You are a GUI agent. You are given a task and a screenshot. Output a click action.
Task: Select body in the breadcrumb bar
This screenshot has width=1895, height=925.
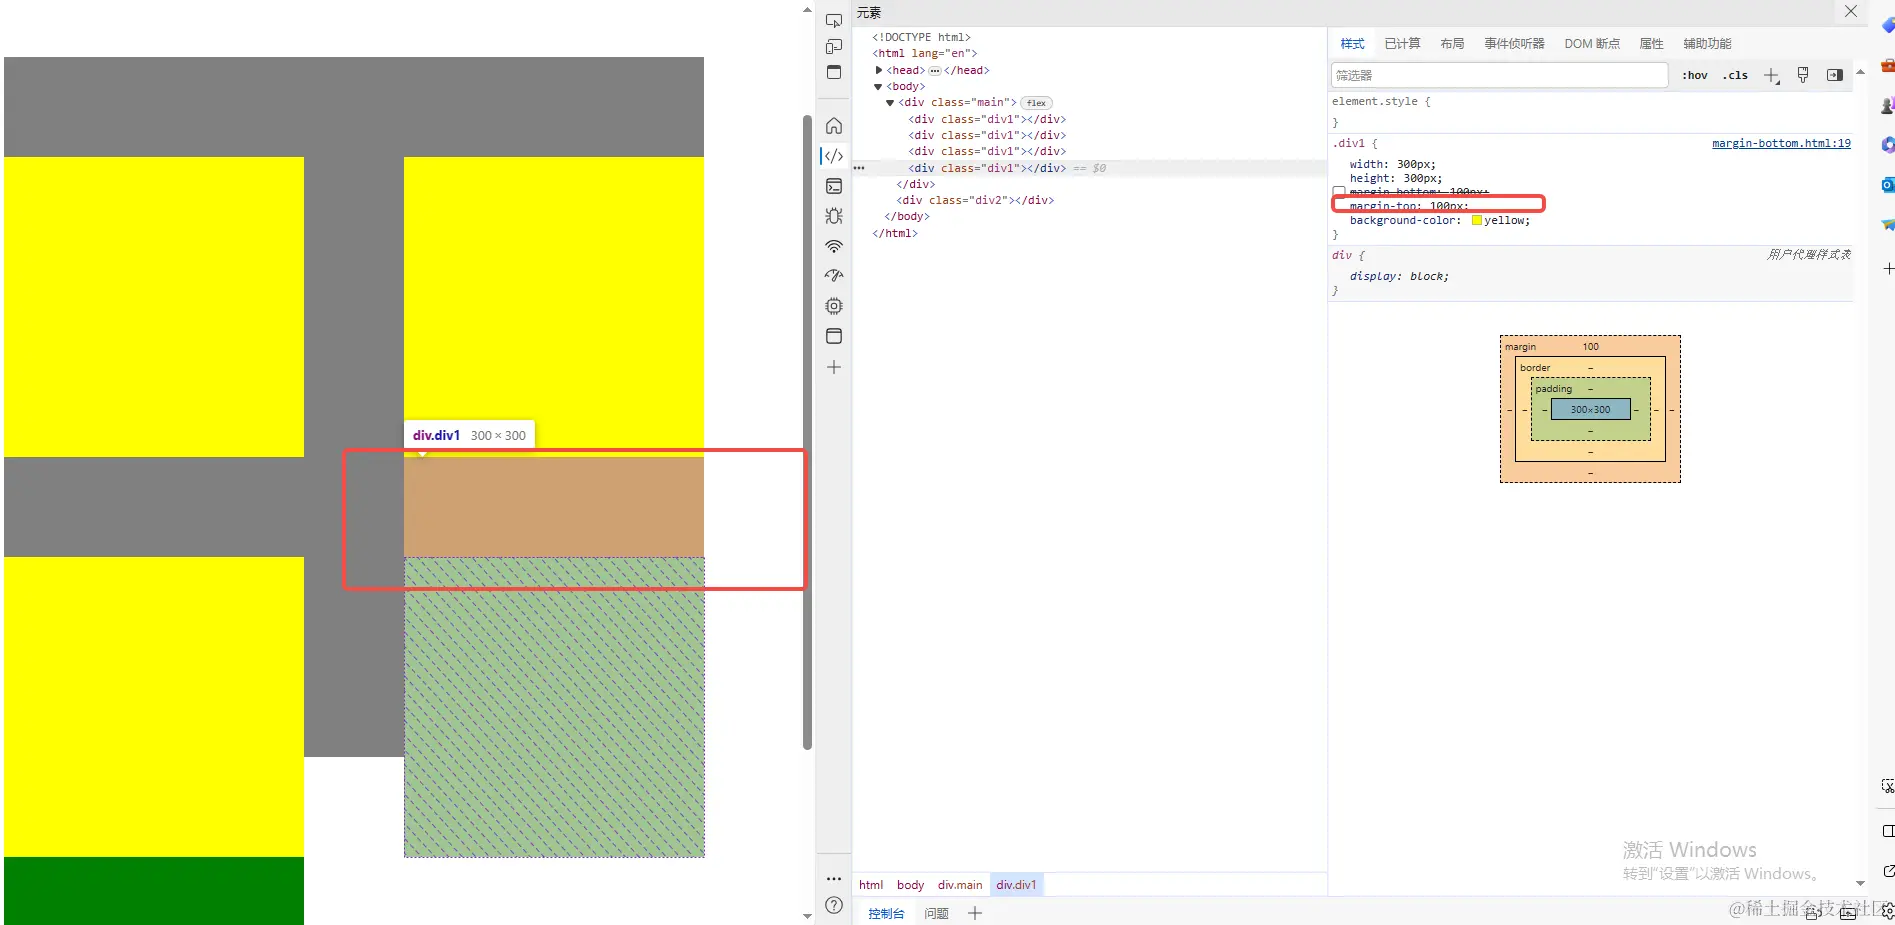910,885
